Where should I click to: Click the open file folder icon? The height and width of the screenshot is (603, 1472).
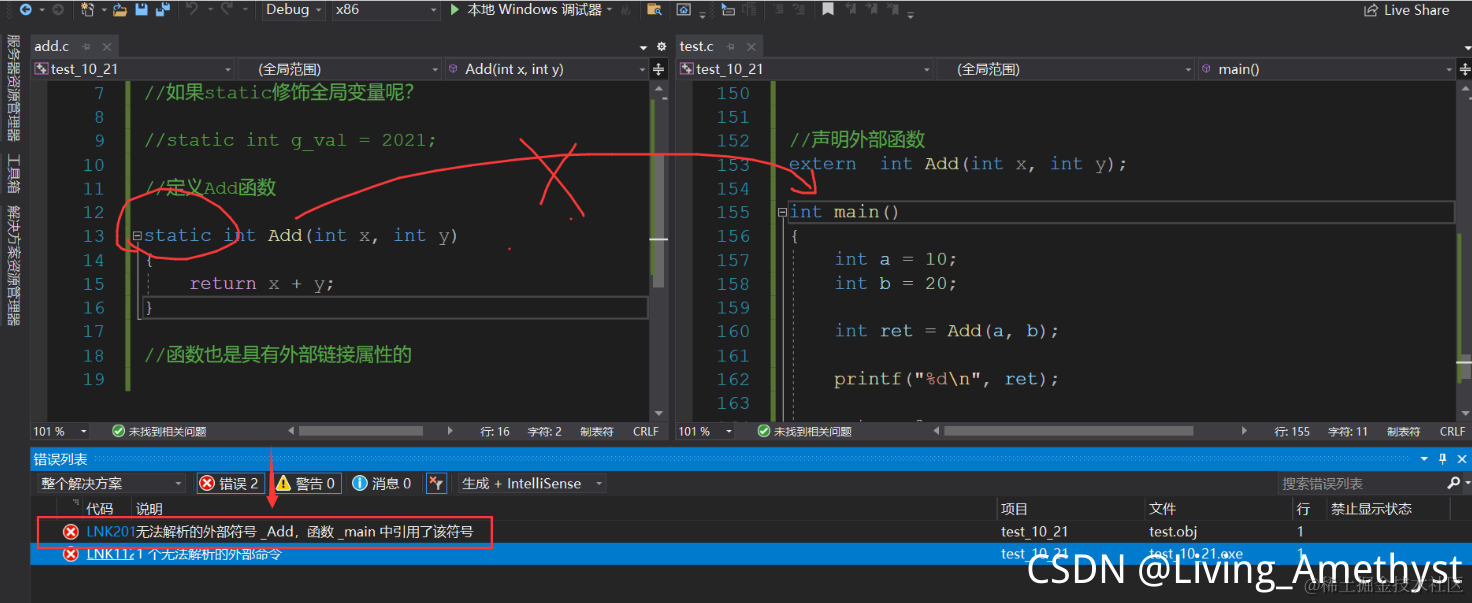pos(120,9)
